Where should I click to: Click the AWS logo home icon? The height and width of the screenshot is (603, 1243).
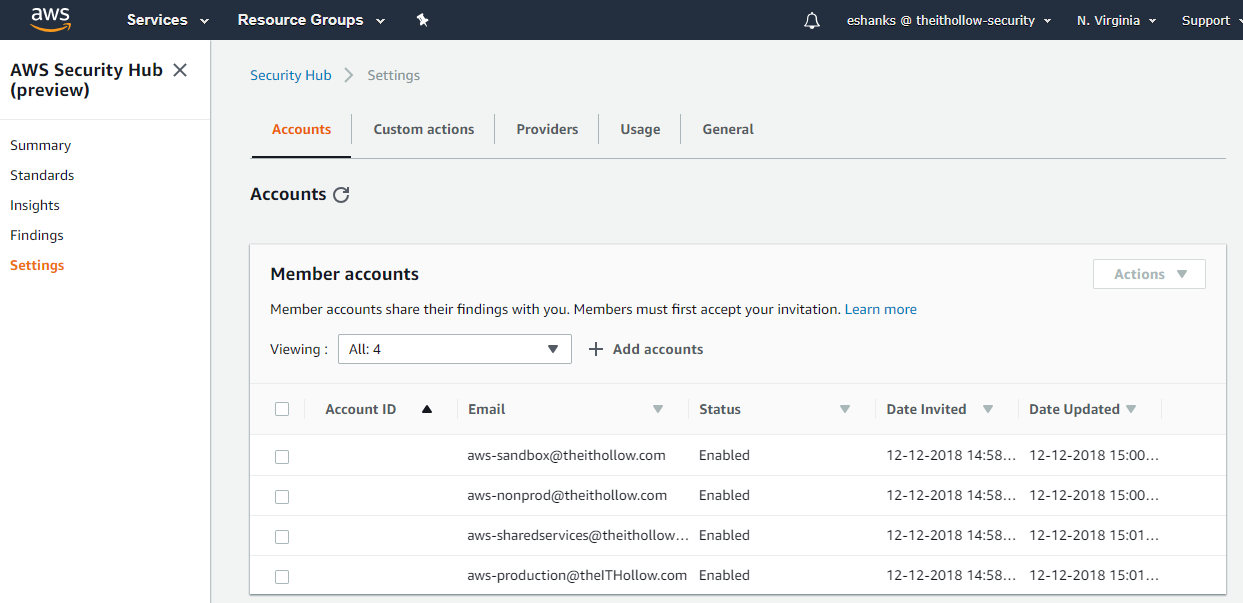50,19
